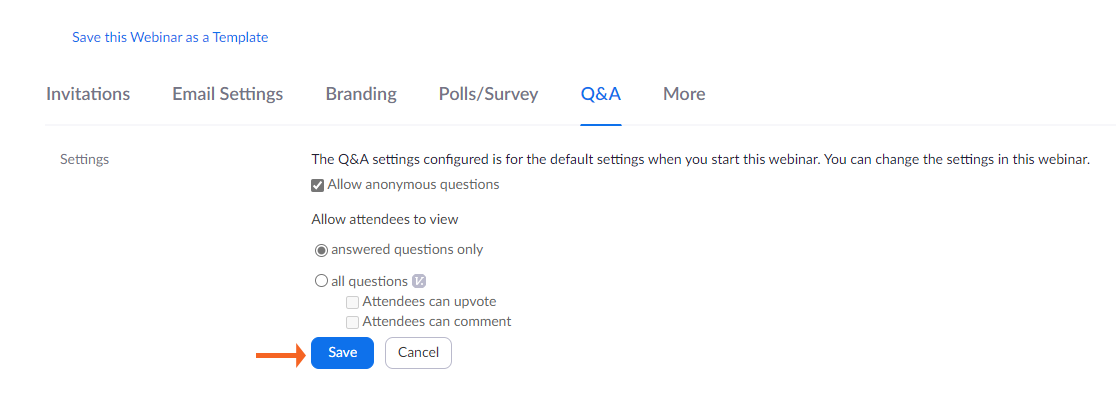Viewport: 1116px width, 410px height.
Task: Select the 'all questions' radio button
Action: [322, 282]
